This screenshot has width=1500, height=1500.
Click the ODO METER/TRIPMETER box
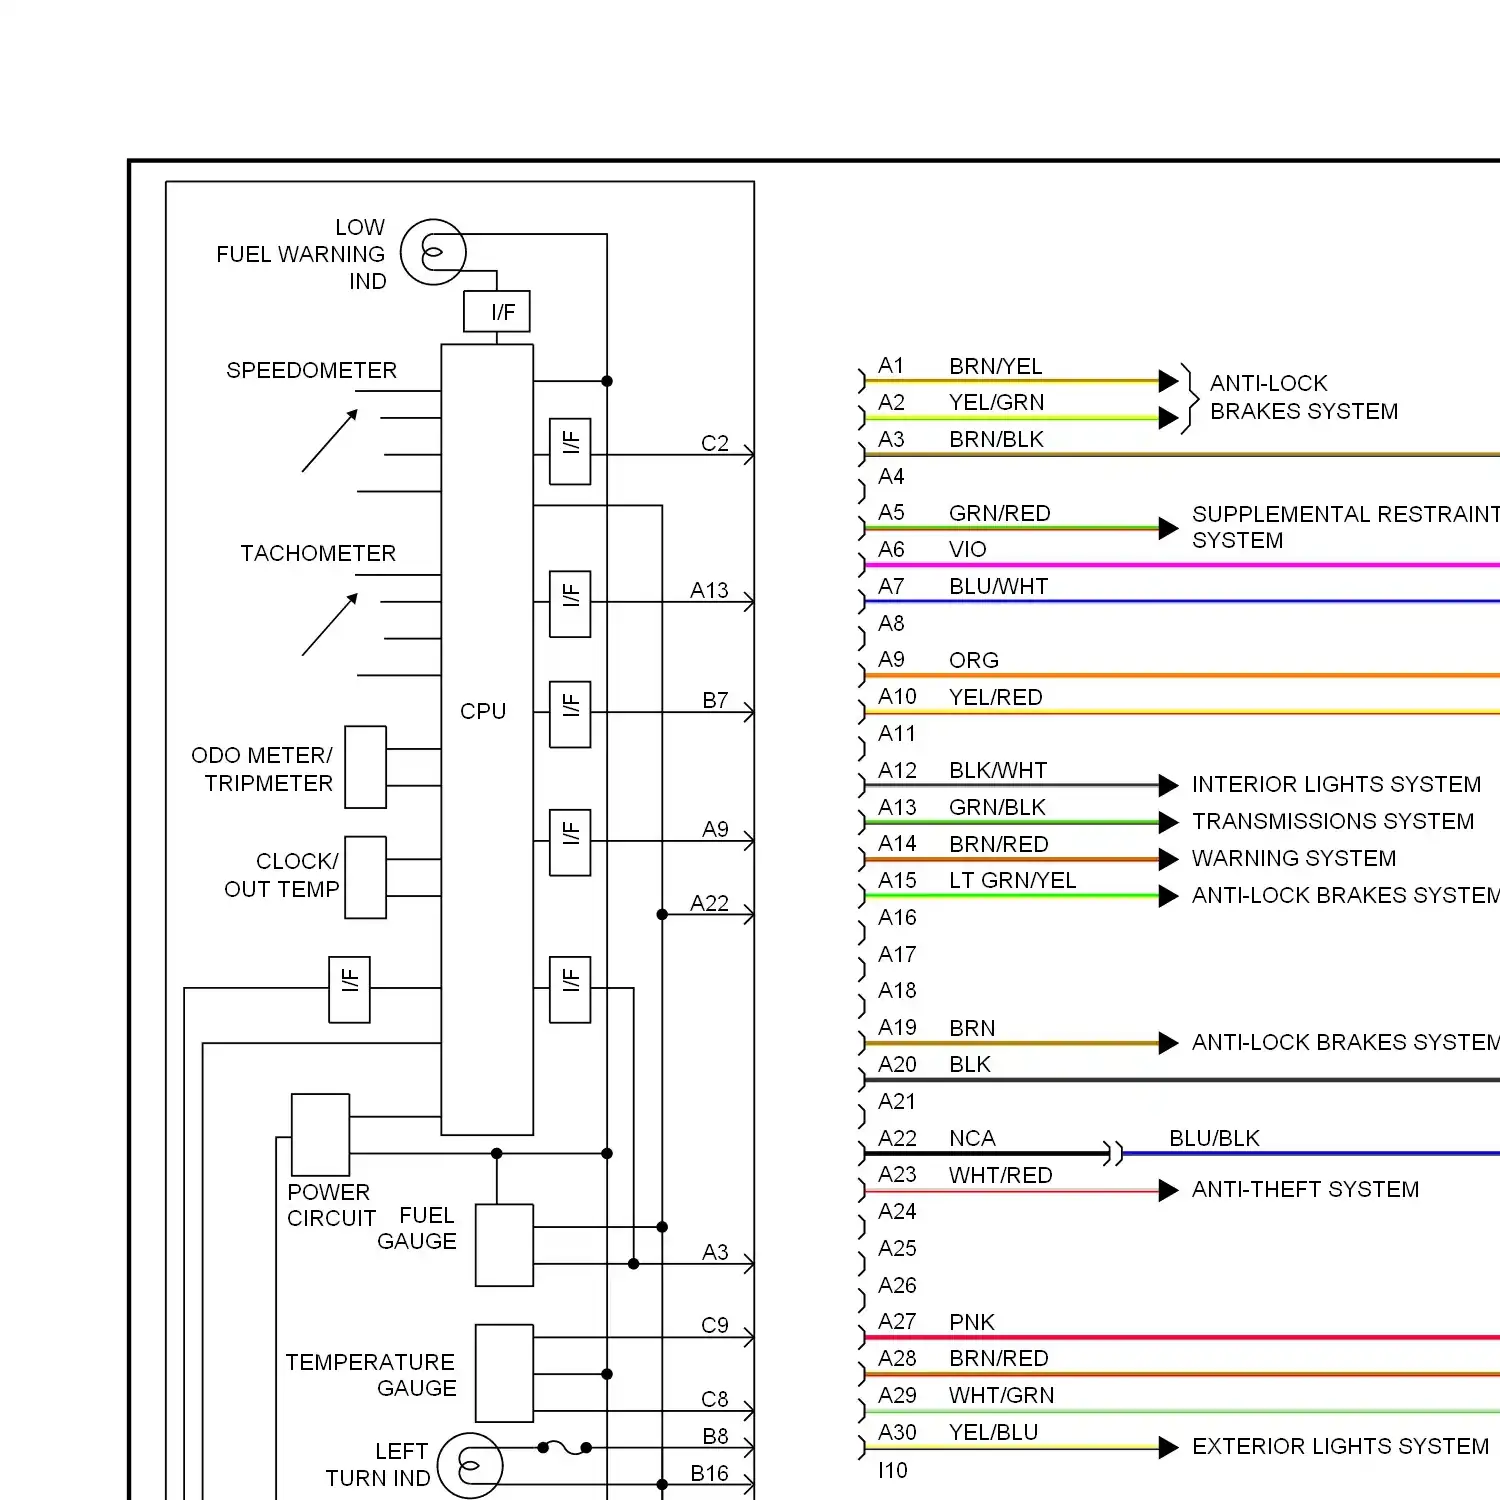pyautogui.click(x=365, y=767)
